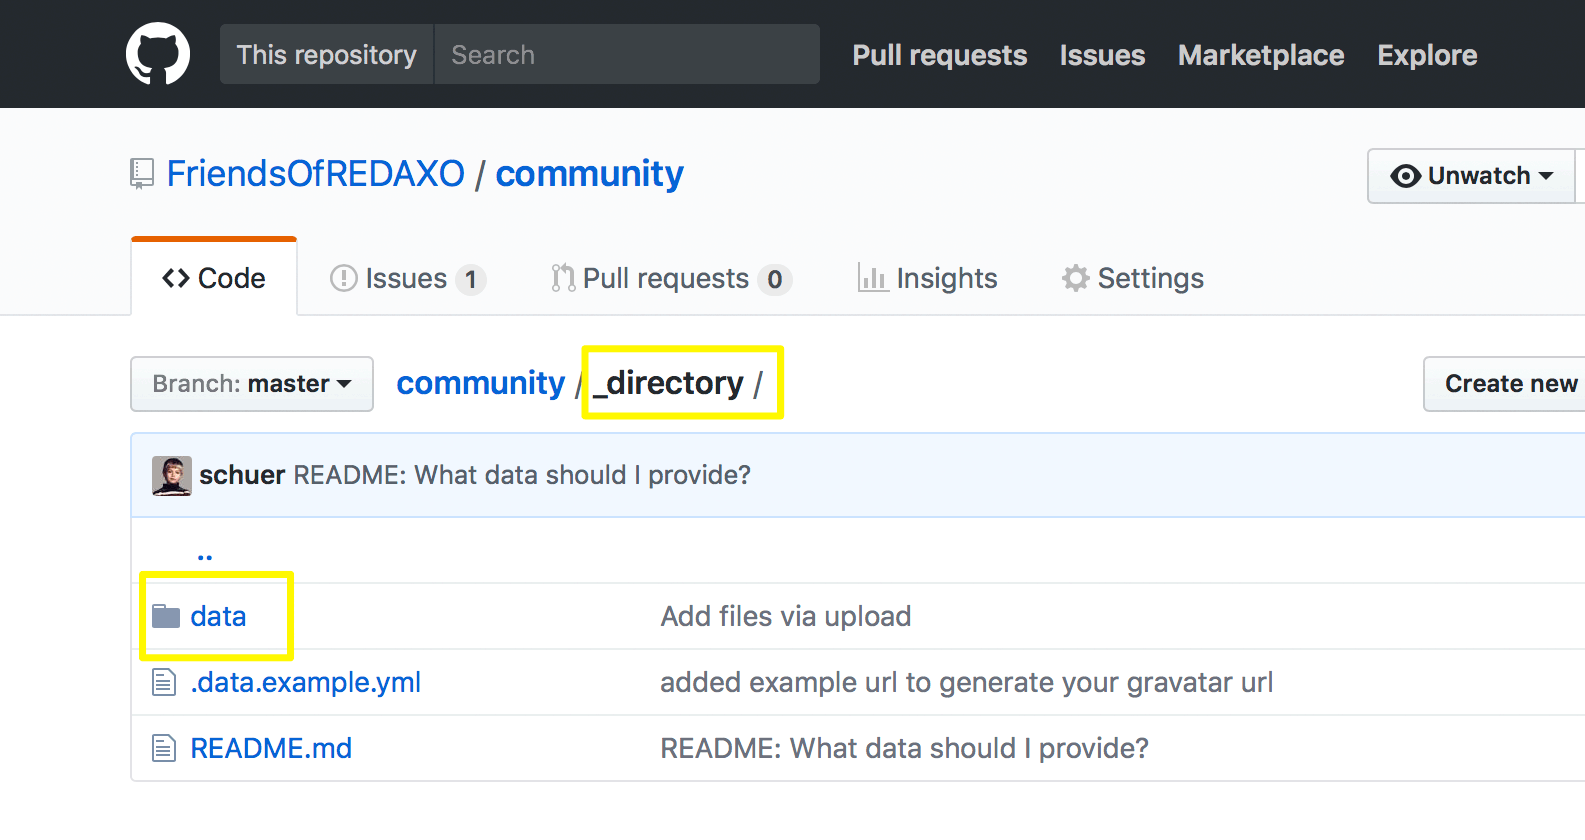The width and height of the screenshot is (1585, 840).
Task: Click the data folder icon
Action: click(166, 616)
